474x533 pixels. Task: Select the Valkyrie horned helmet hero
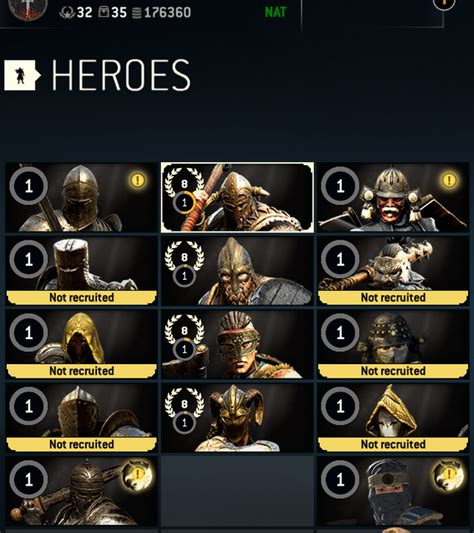pyautogui.click(x=237, y=417)
